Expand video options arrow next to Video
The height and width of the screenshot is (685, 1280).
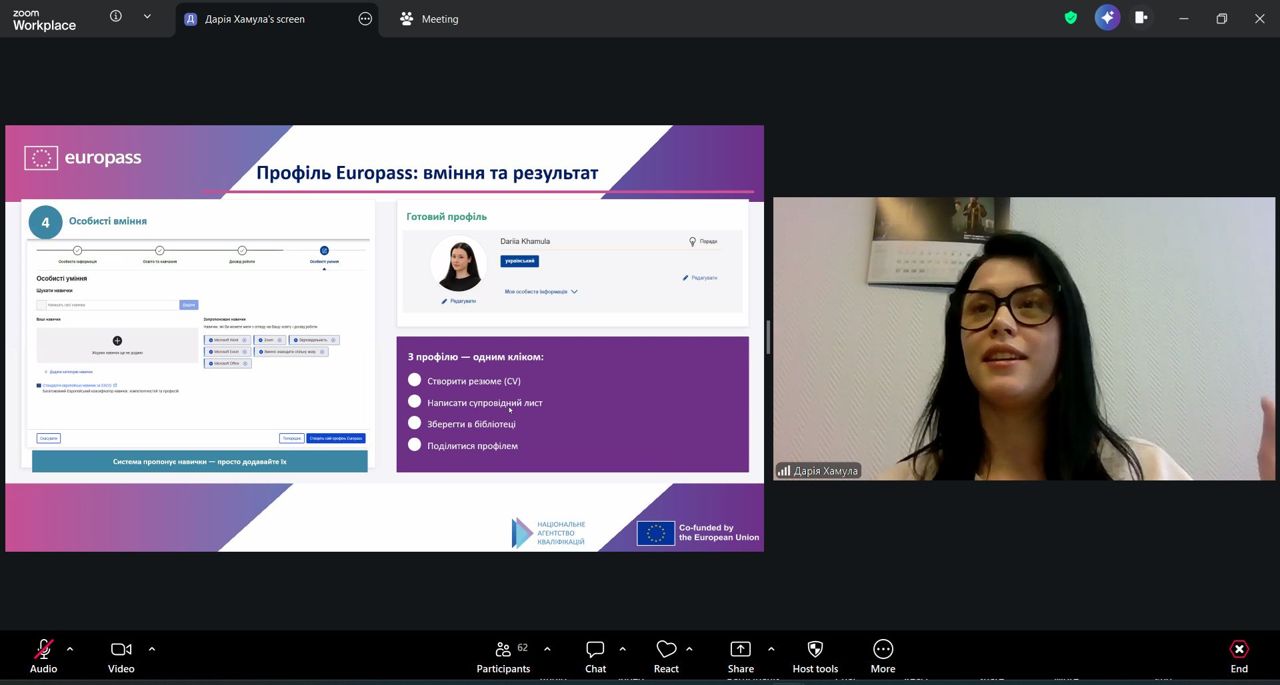152,649
